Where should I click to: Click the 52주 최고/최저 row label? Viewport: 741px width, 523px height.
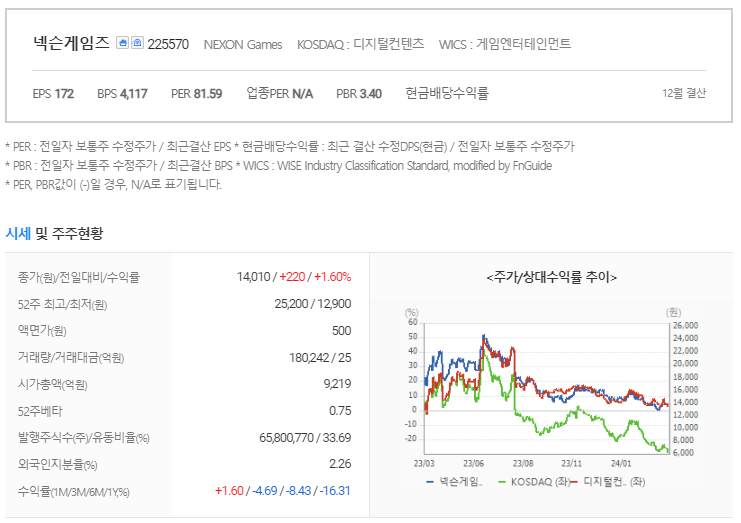pyautogui.click(x=62, y=305)
